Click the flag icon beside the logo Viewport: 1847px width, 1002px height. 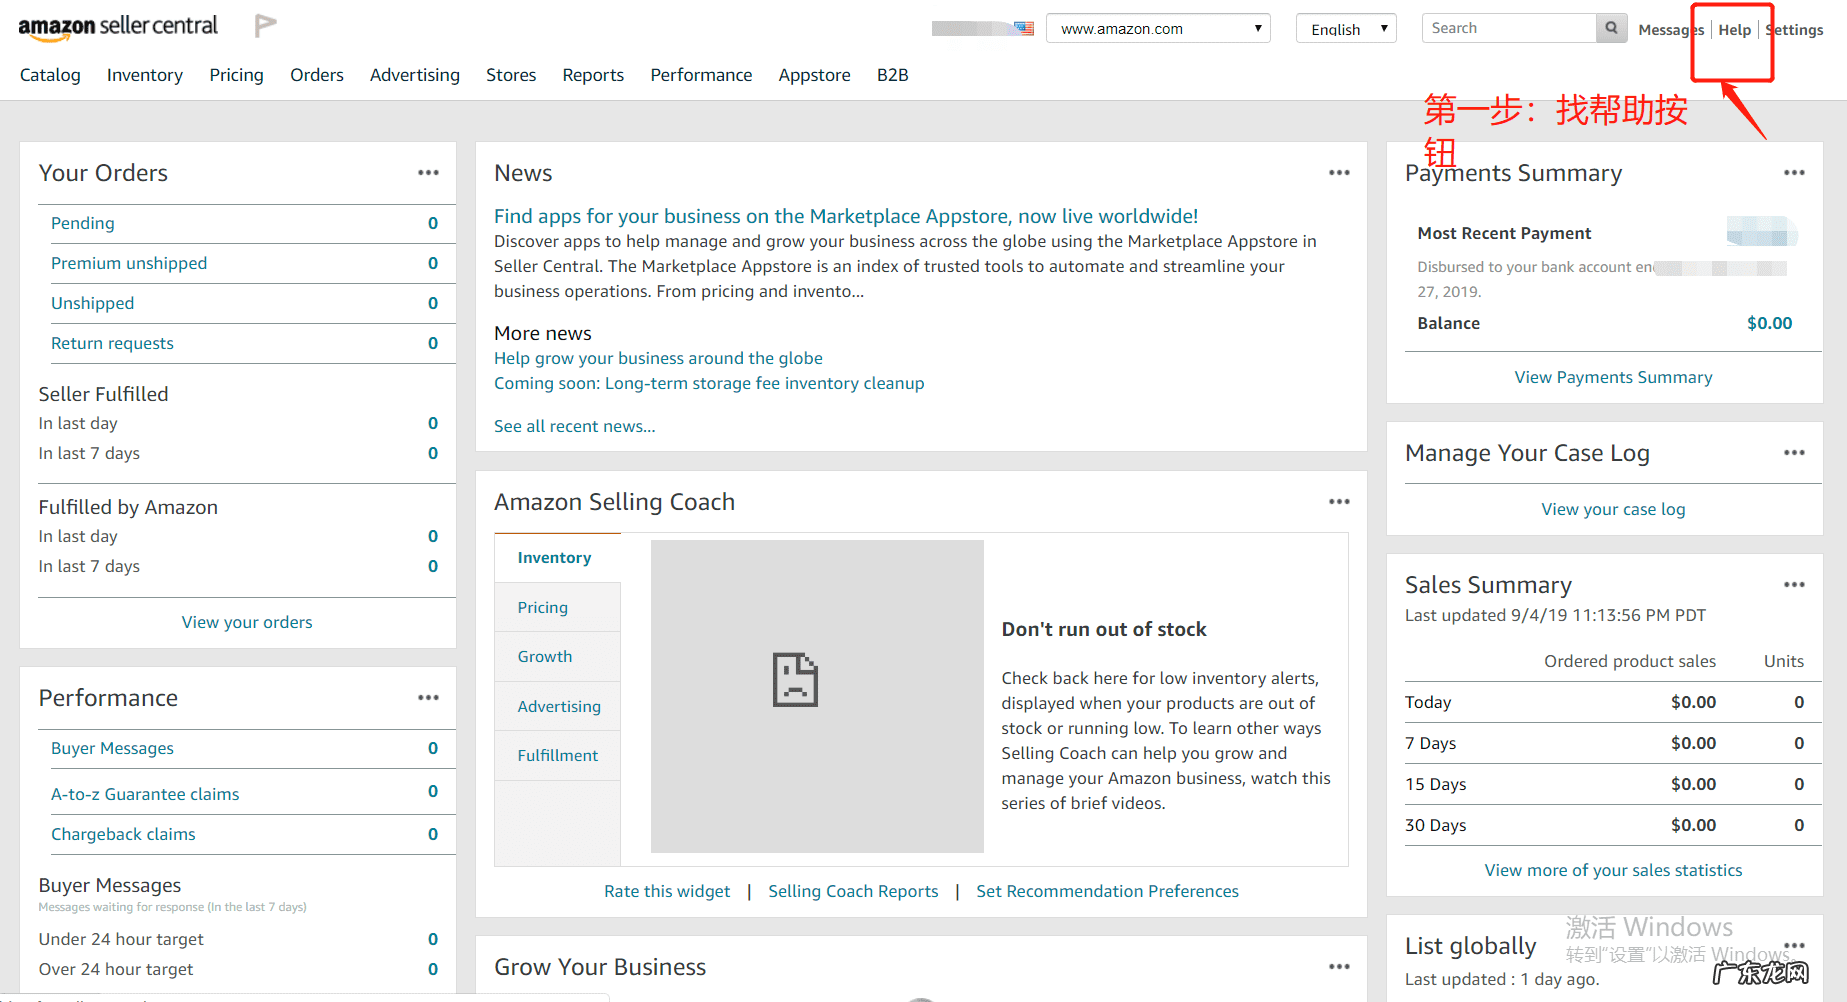click(265, 26)
